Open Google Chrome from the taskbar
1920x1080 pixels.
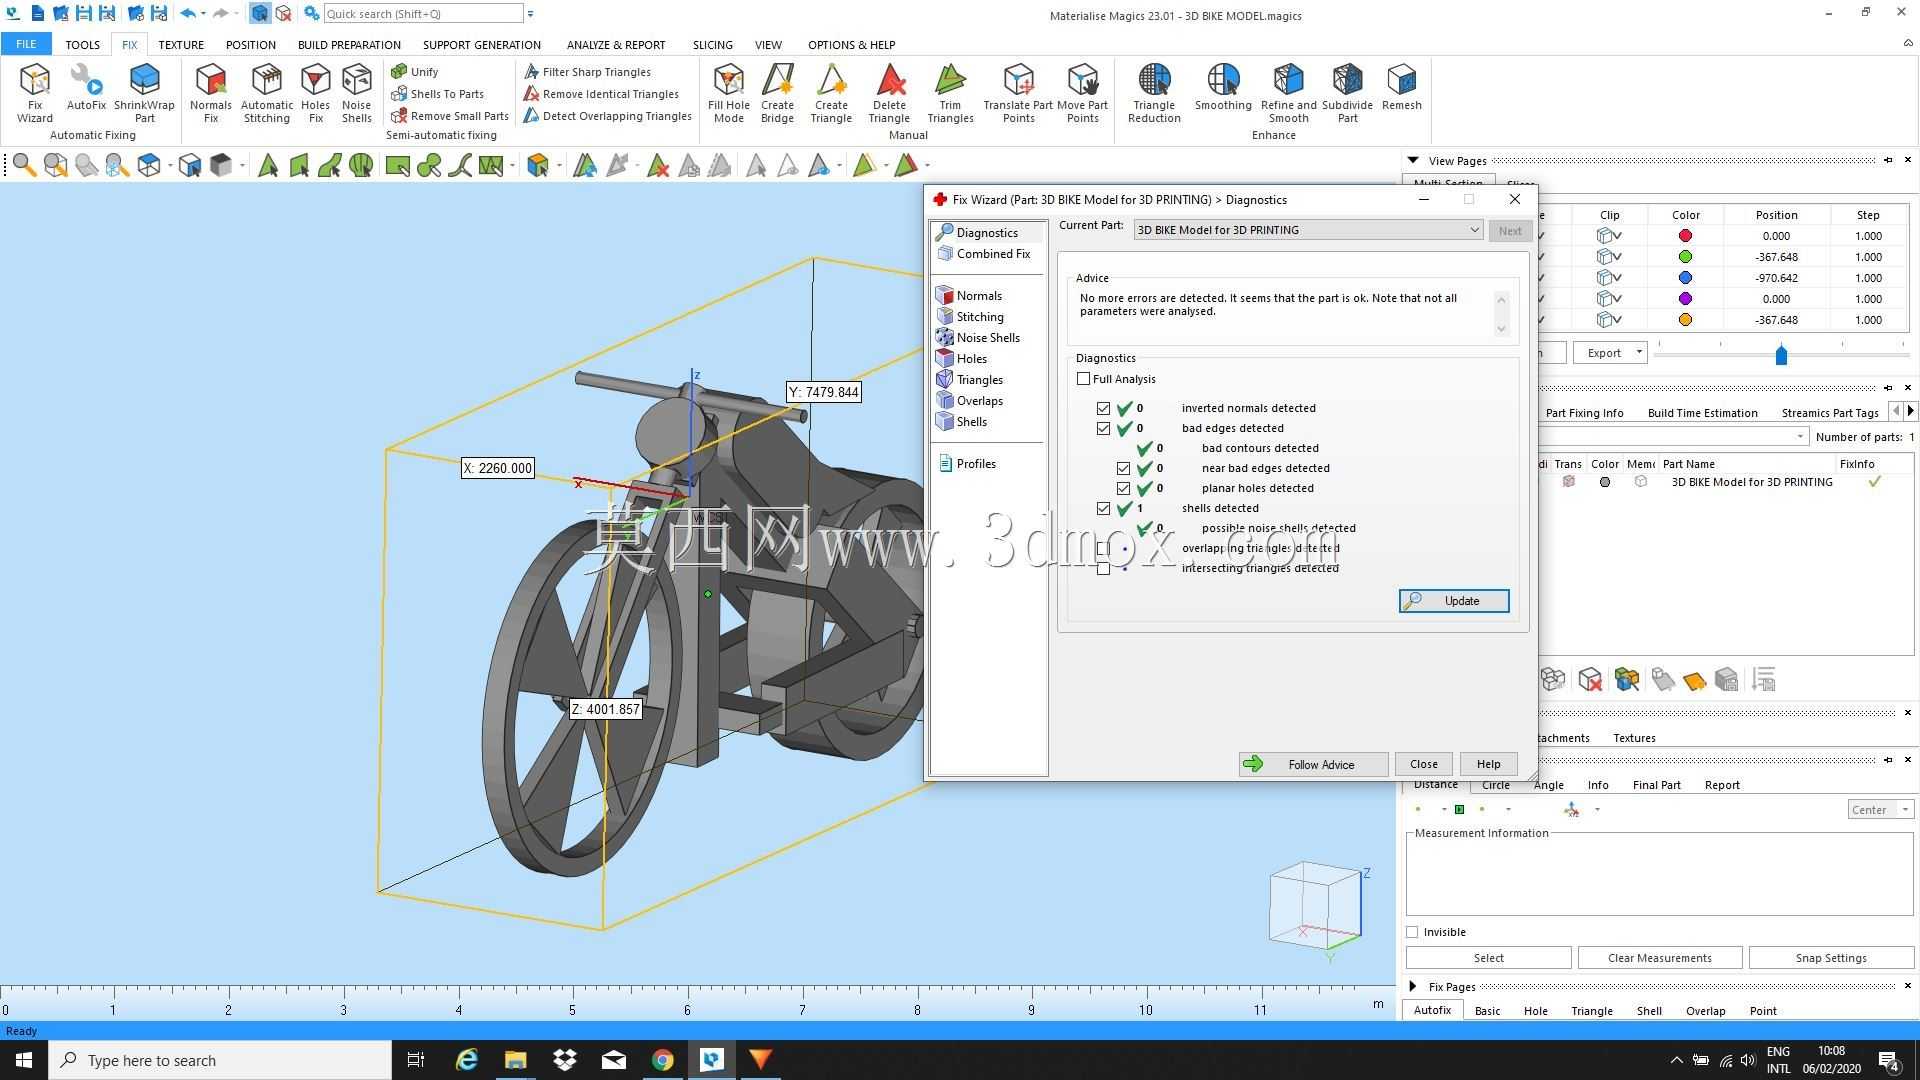(662, 1060)
